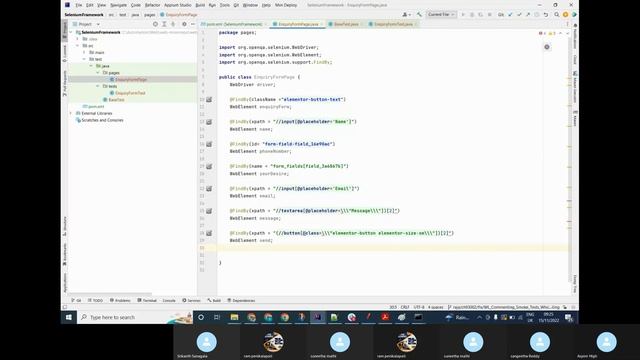
Task: Click the CRLF line separator status entry
Action: click(404, 307)
